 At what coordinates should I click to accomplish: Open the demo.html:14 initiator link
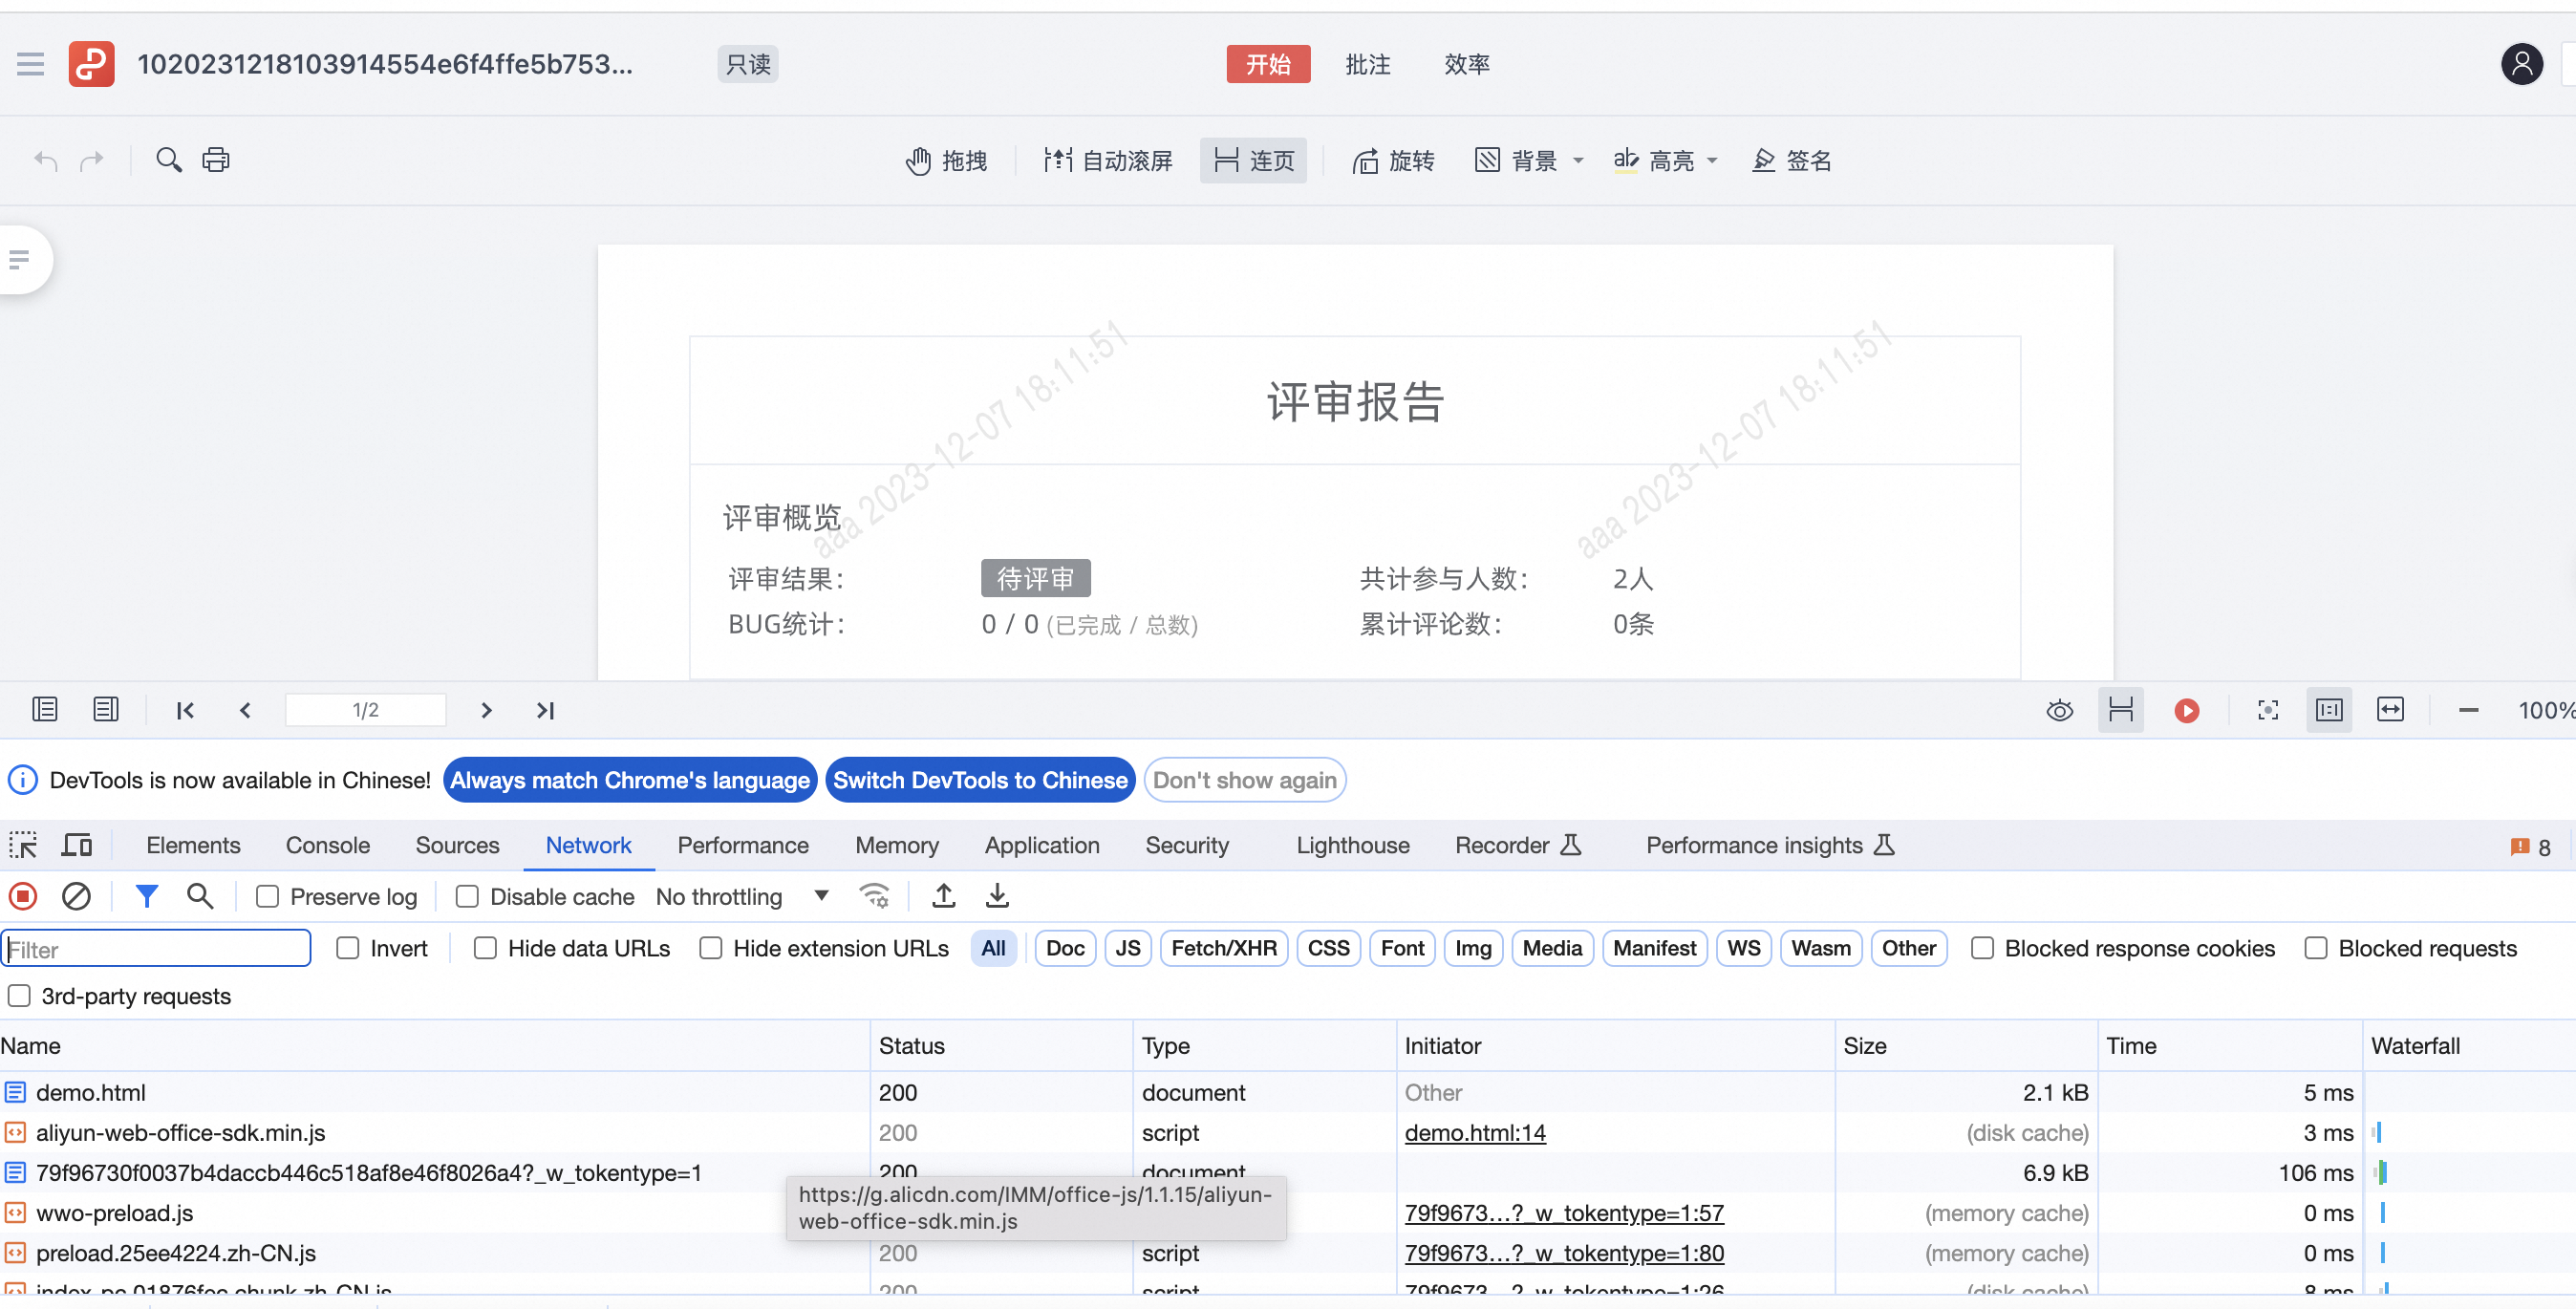(x=1474, y=1132)
